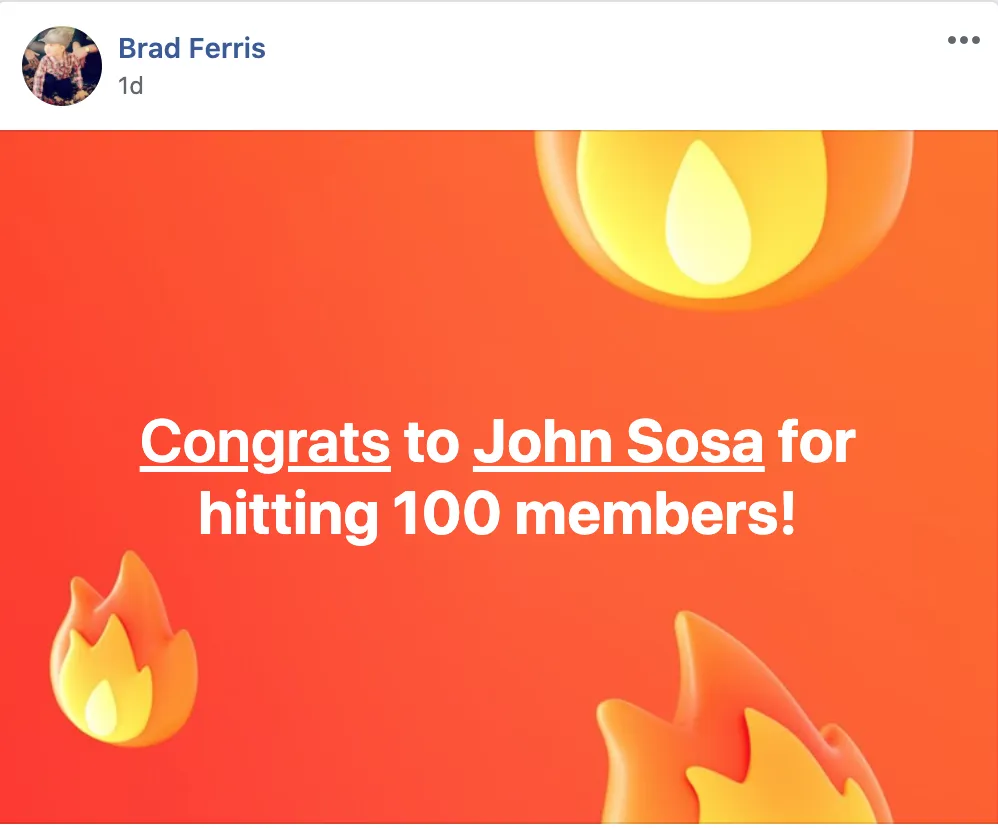Click the word "to" between Congrats and John
Screen dimensions: 998x828
pos(432,444)
